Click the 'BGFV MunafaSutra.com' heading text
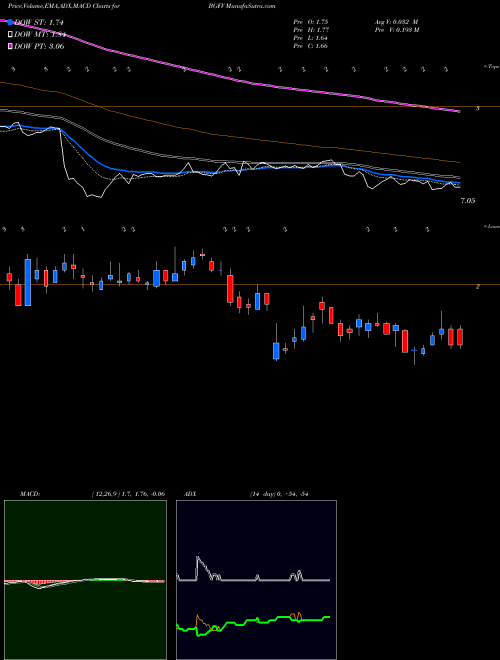 click(x=242, y=6)
